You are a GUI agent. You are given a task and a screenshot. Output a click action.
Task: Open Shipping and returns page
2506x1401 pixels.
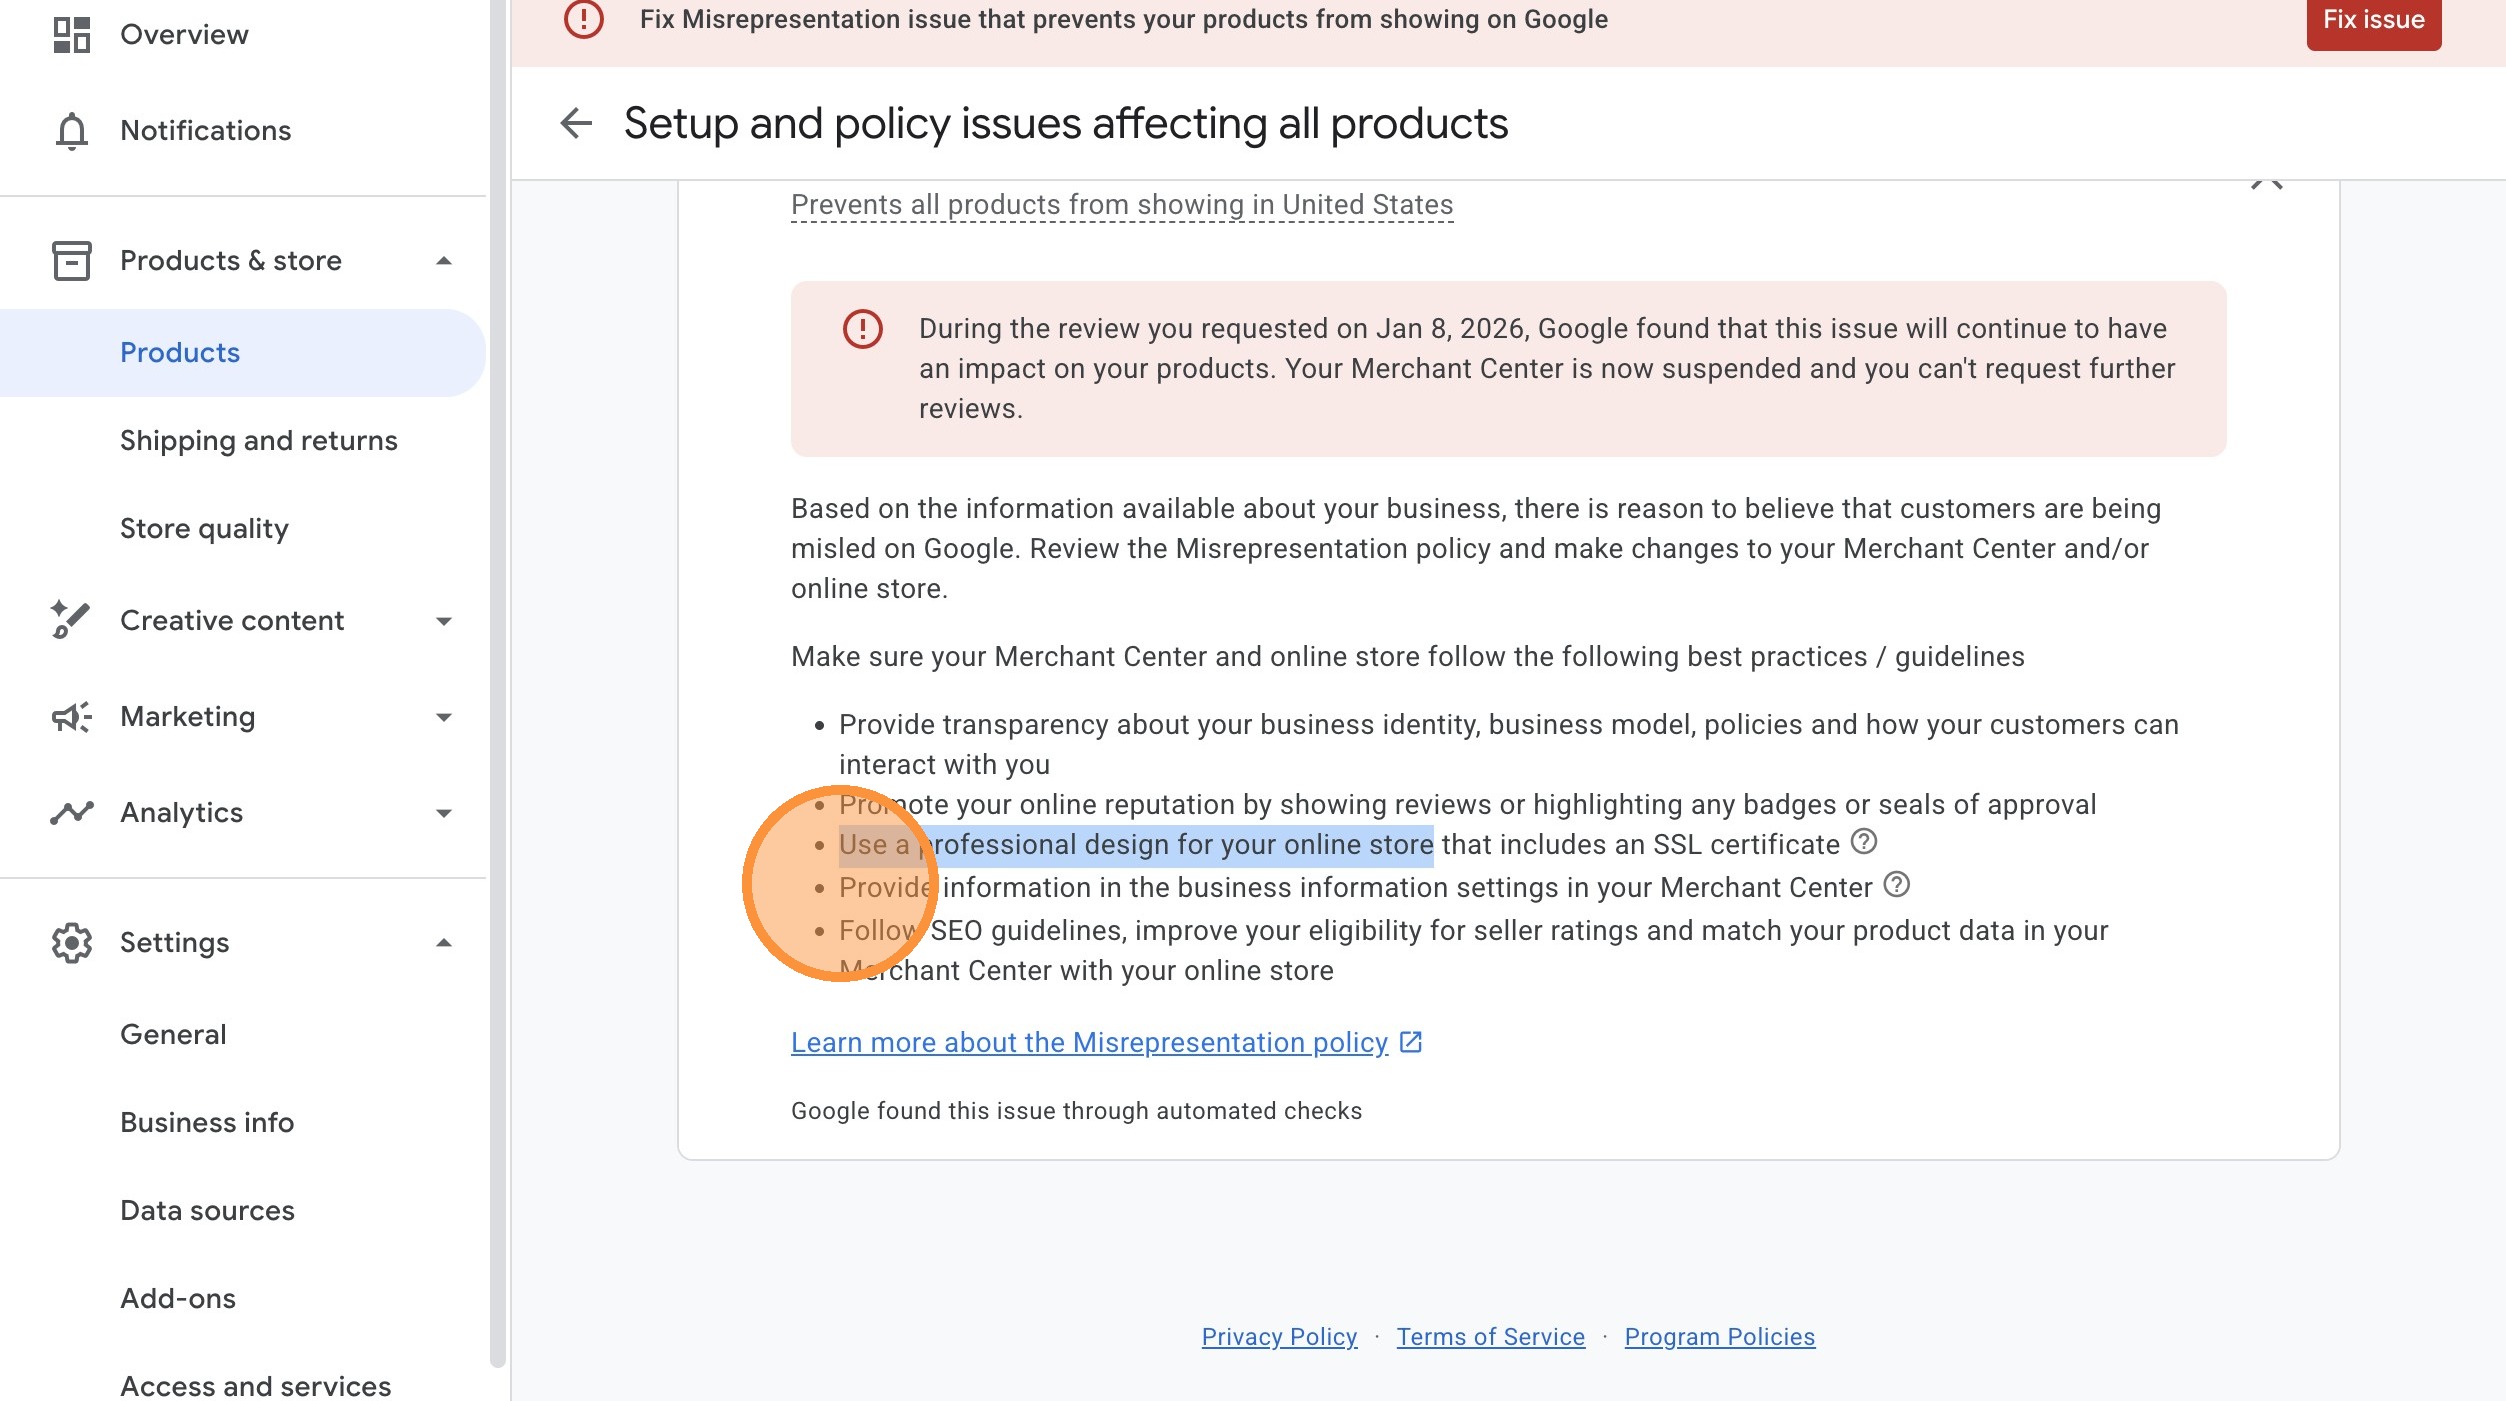click(258, 441)
